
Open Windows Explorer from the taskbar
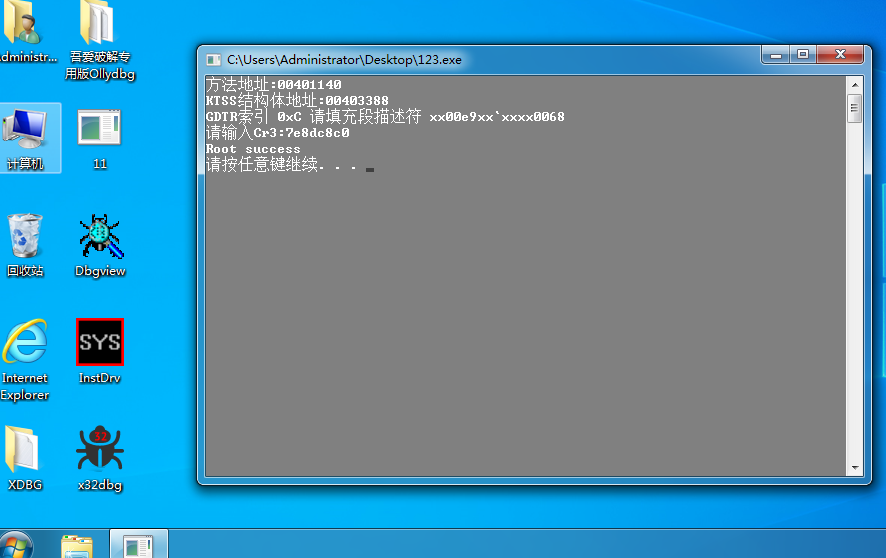[77, 546]
